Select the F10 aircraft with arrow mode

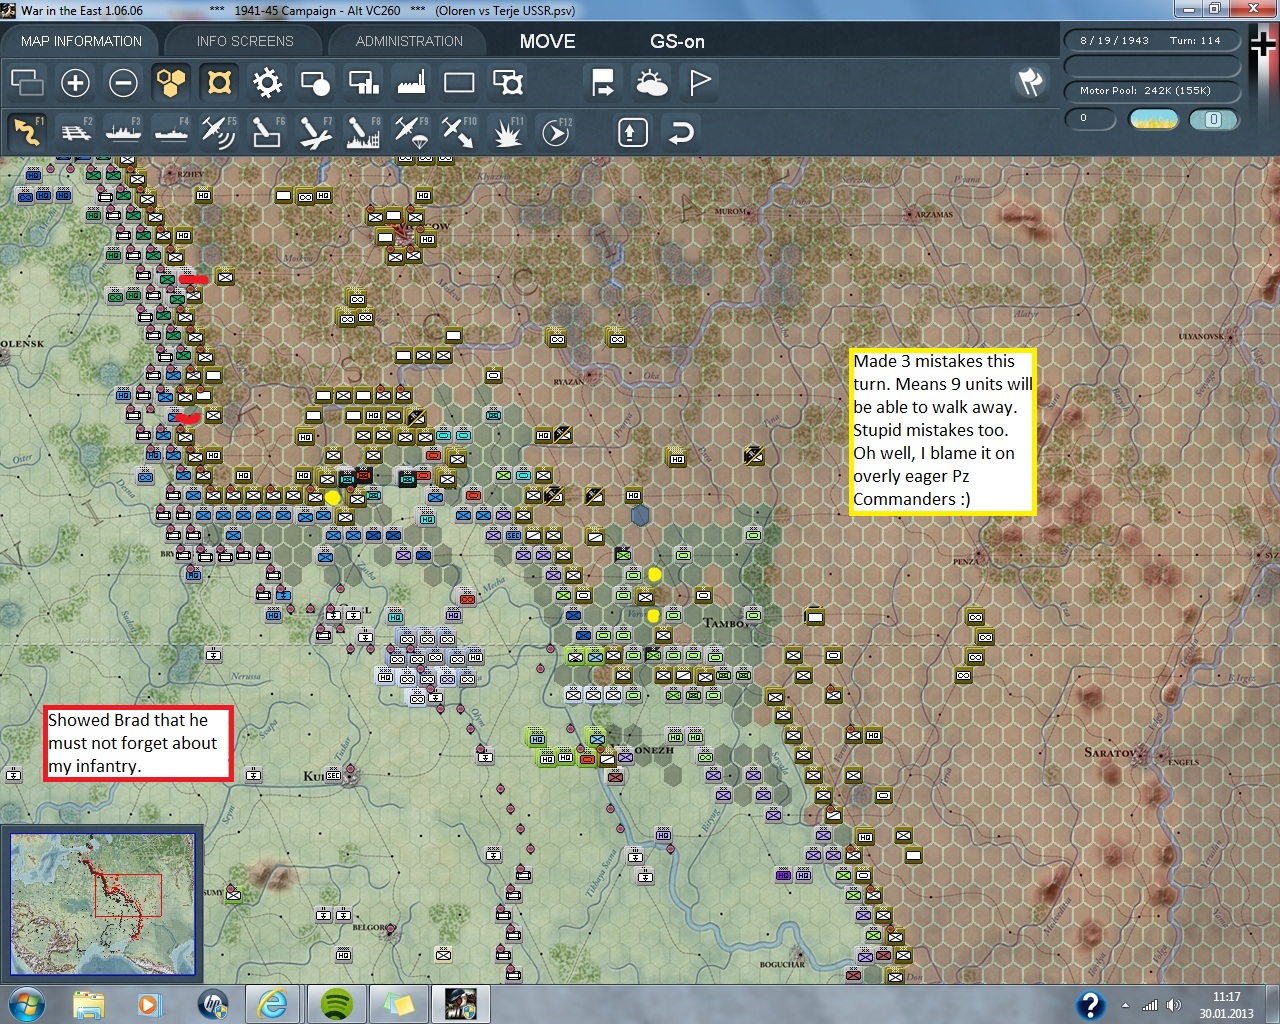460,131
